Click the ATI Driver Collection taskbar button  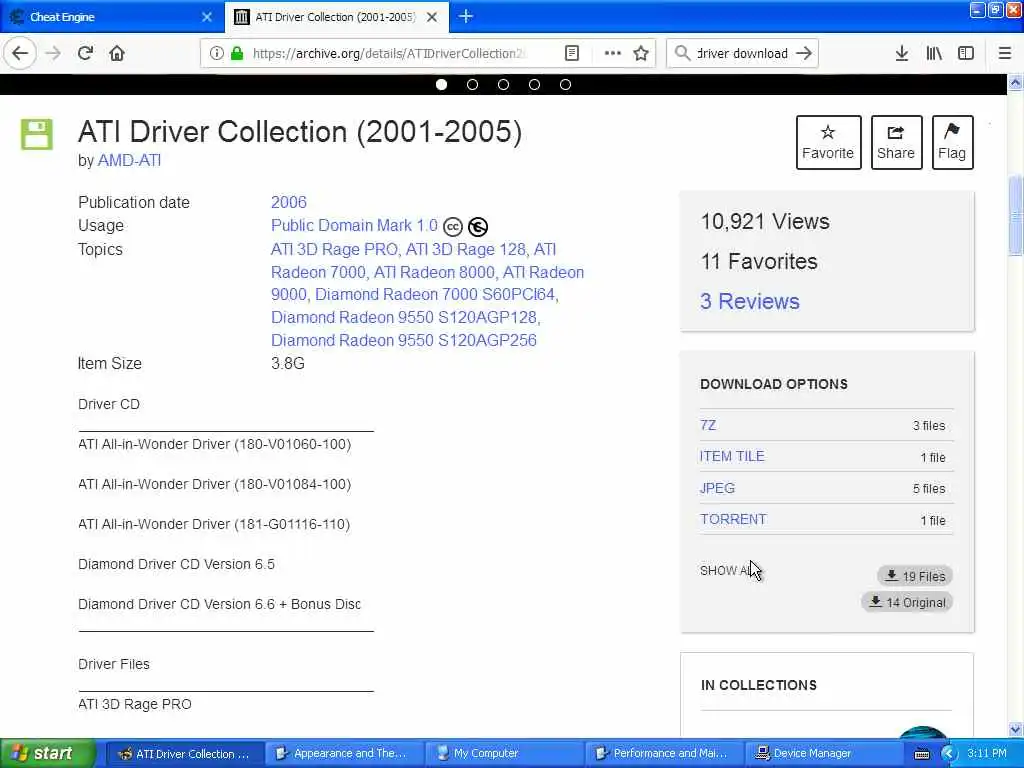(185, 753)
